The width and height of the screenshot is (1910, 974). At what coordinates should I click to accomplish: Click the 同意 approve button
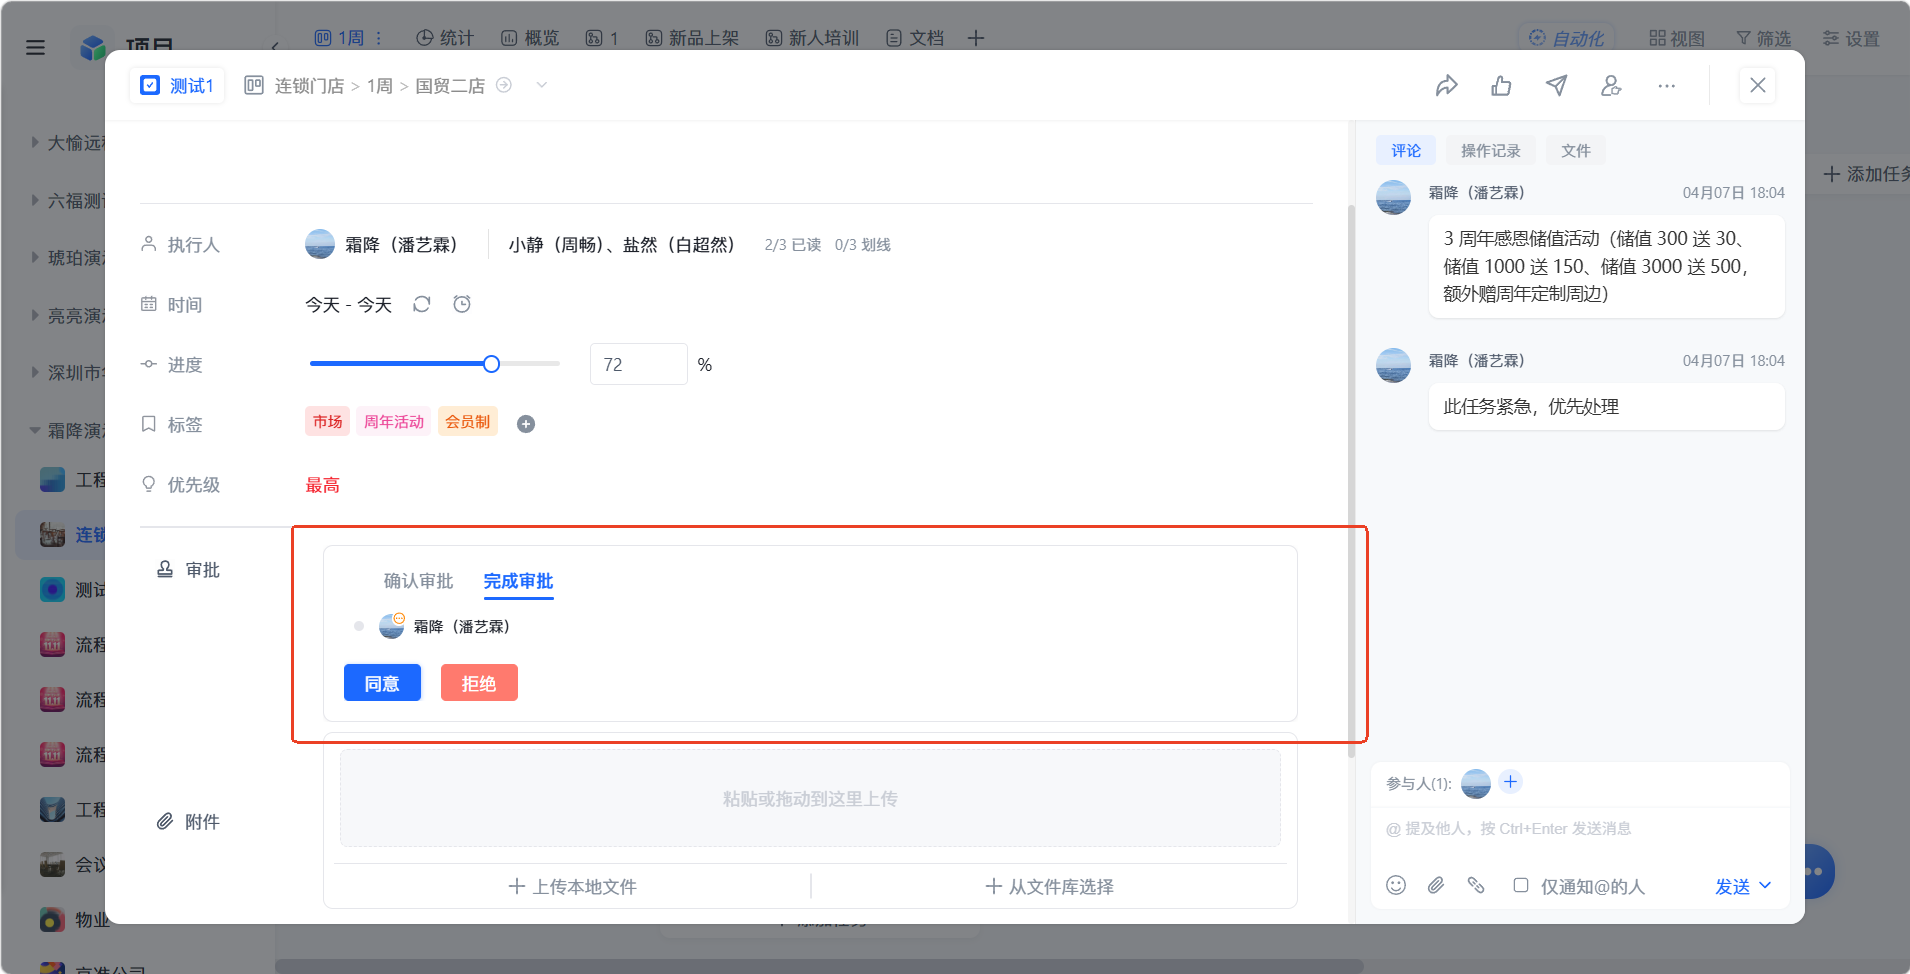(382, 683)
